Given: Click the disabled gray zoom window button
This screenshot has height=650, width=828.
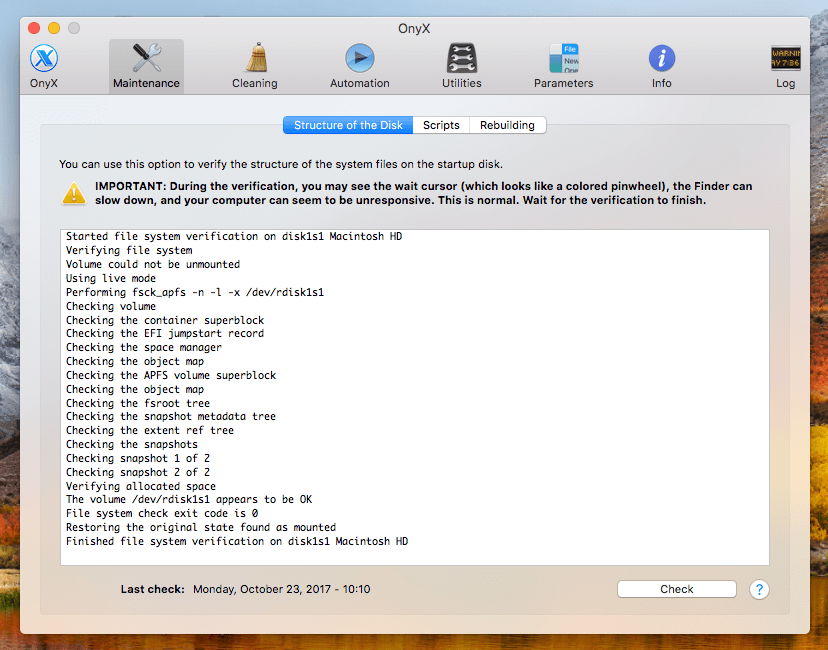Looking at the screenshot, I should click(x=74, y=28).
